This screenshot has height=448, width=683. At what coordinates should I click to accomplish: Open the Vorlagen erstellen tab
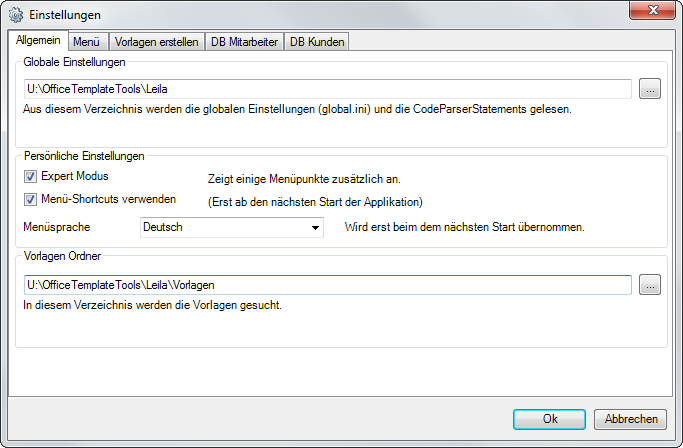coord(157,41)
